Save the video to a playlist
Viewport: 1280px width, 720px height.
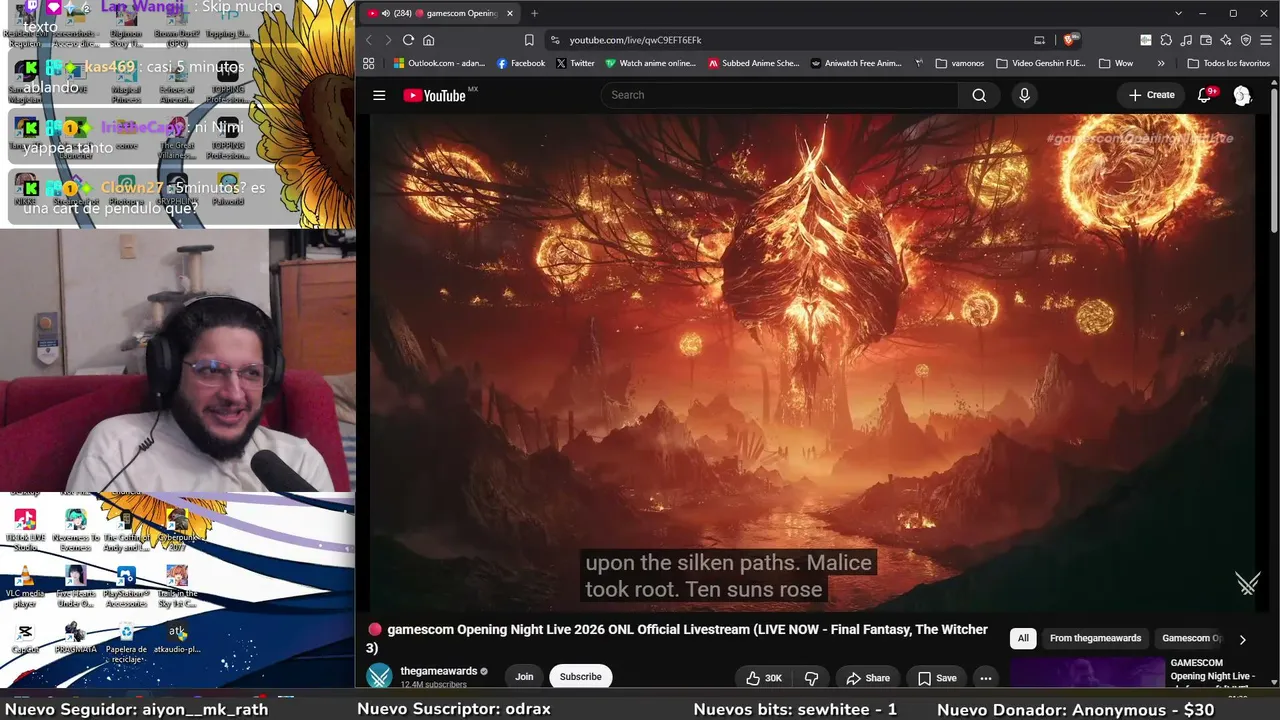pyautogui.click(x=936, y=678)
